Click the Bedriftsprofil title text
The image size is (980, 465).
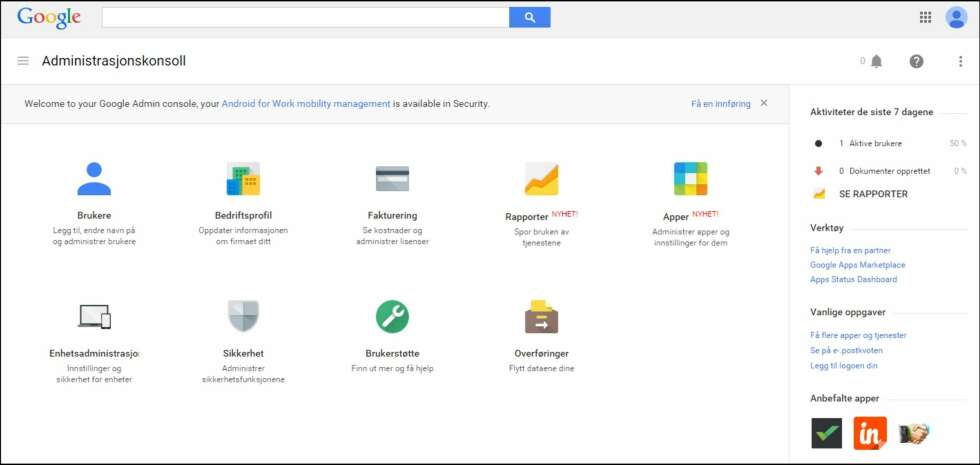(243, 215)
